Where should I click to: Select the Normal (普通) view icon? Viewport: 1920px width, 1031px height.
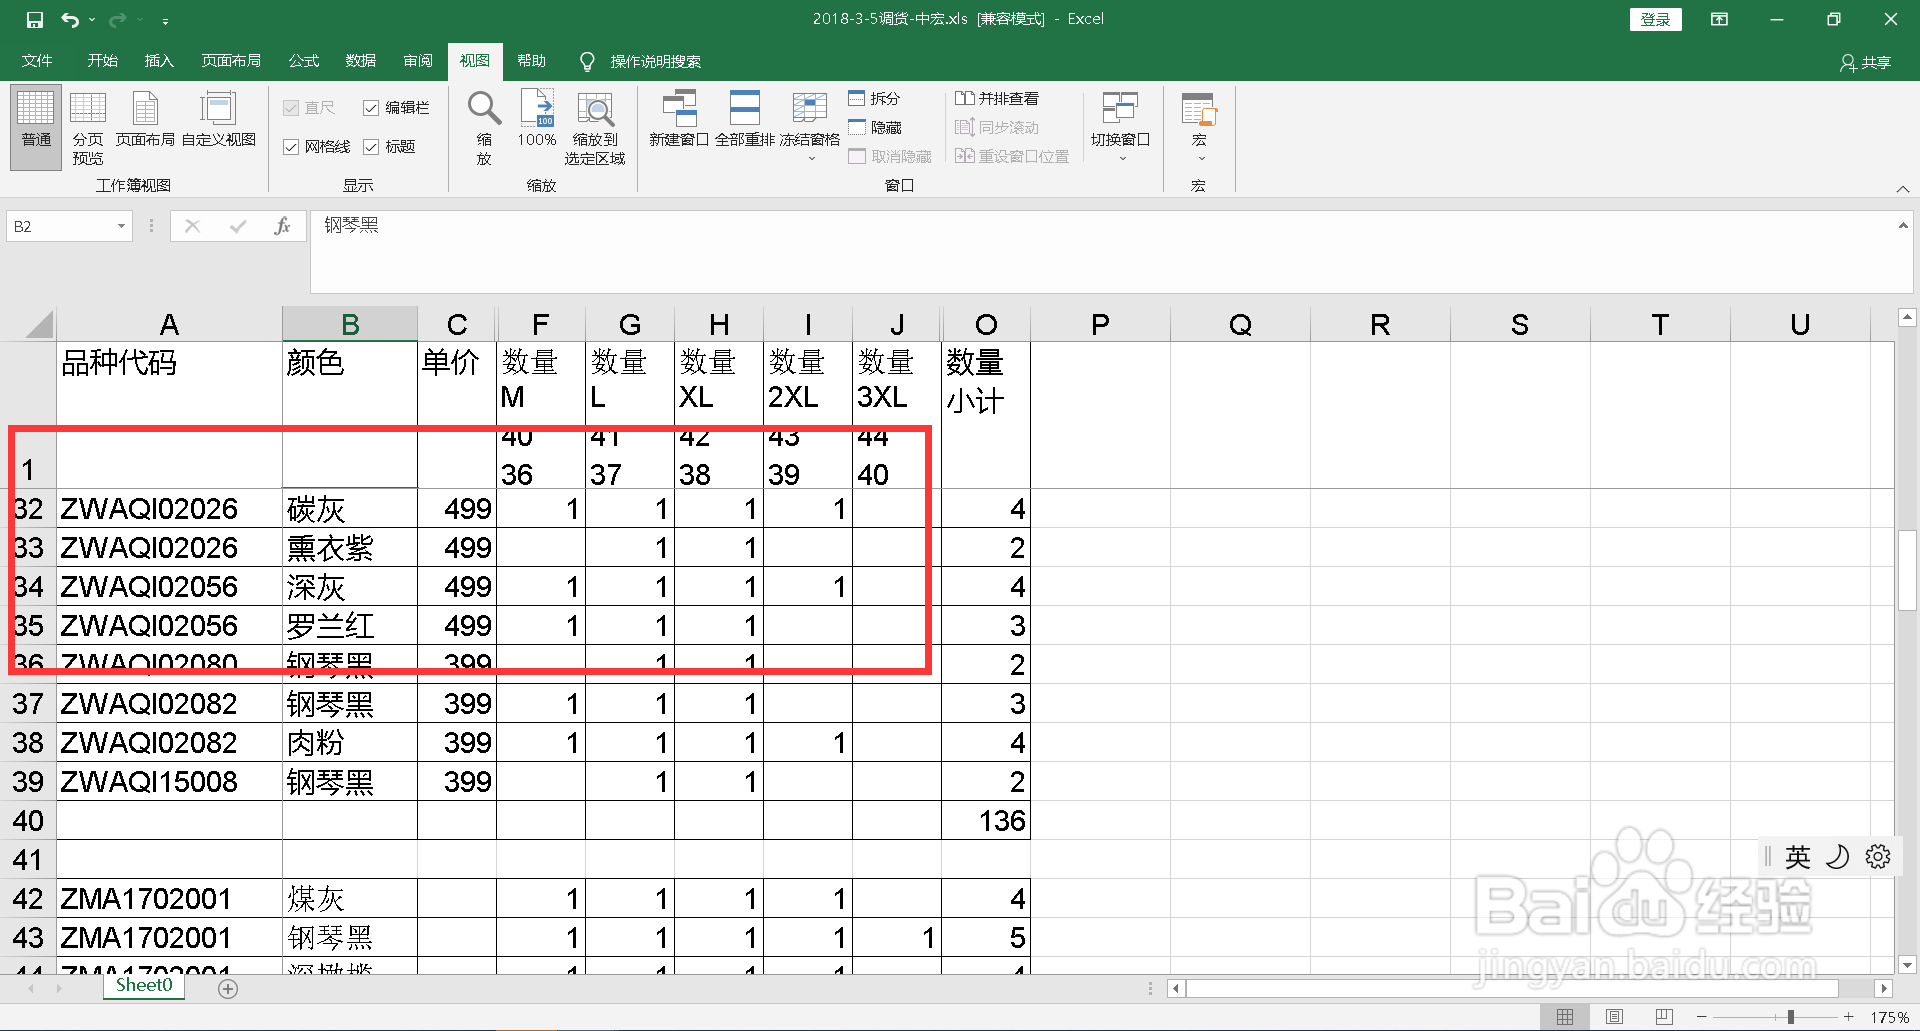coord(36,127)
